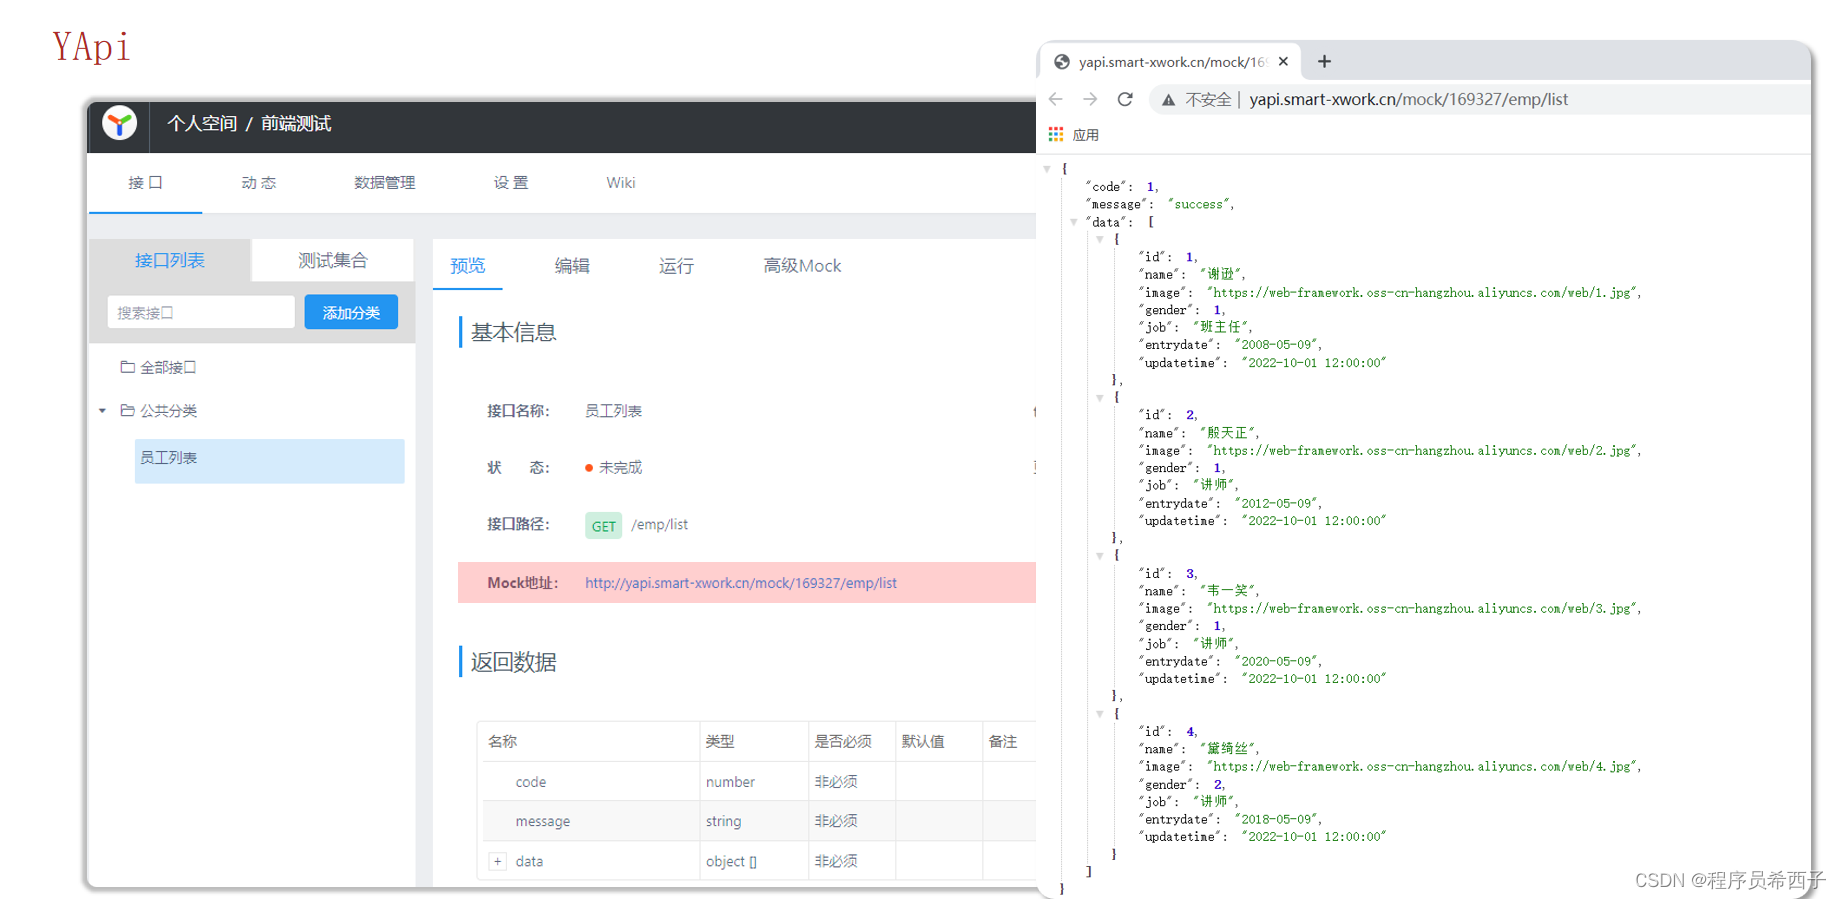Focus the 搜索接口 search field

tap(201, 312)
